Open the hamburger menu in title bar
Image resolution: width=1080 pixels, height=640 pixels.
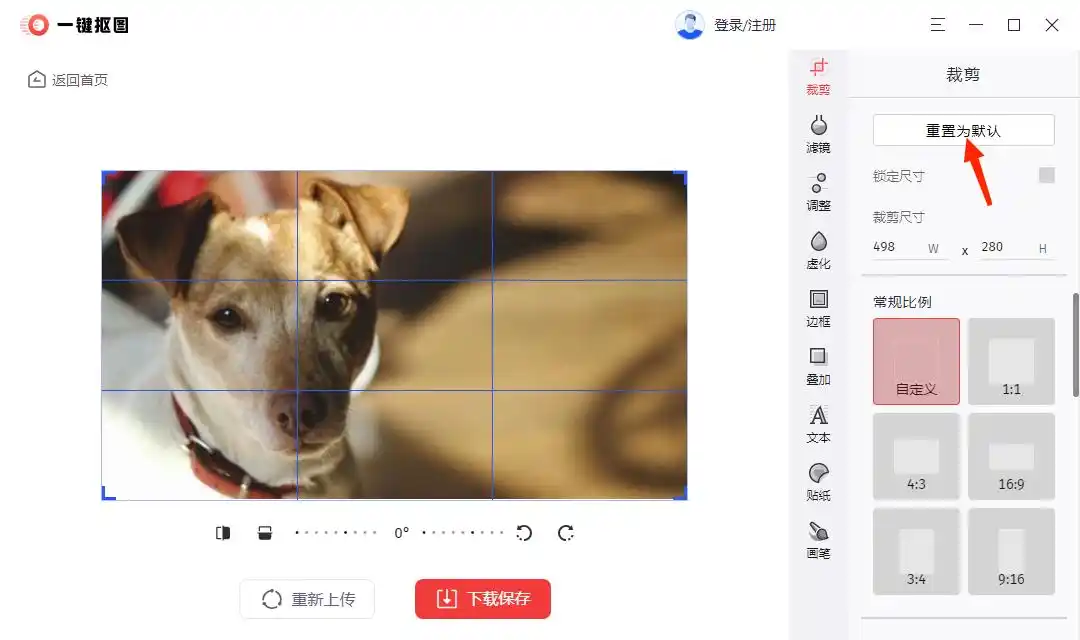[937, 25]
